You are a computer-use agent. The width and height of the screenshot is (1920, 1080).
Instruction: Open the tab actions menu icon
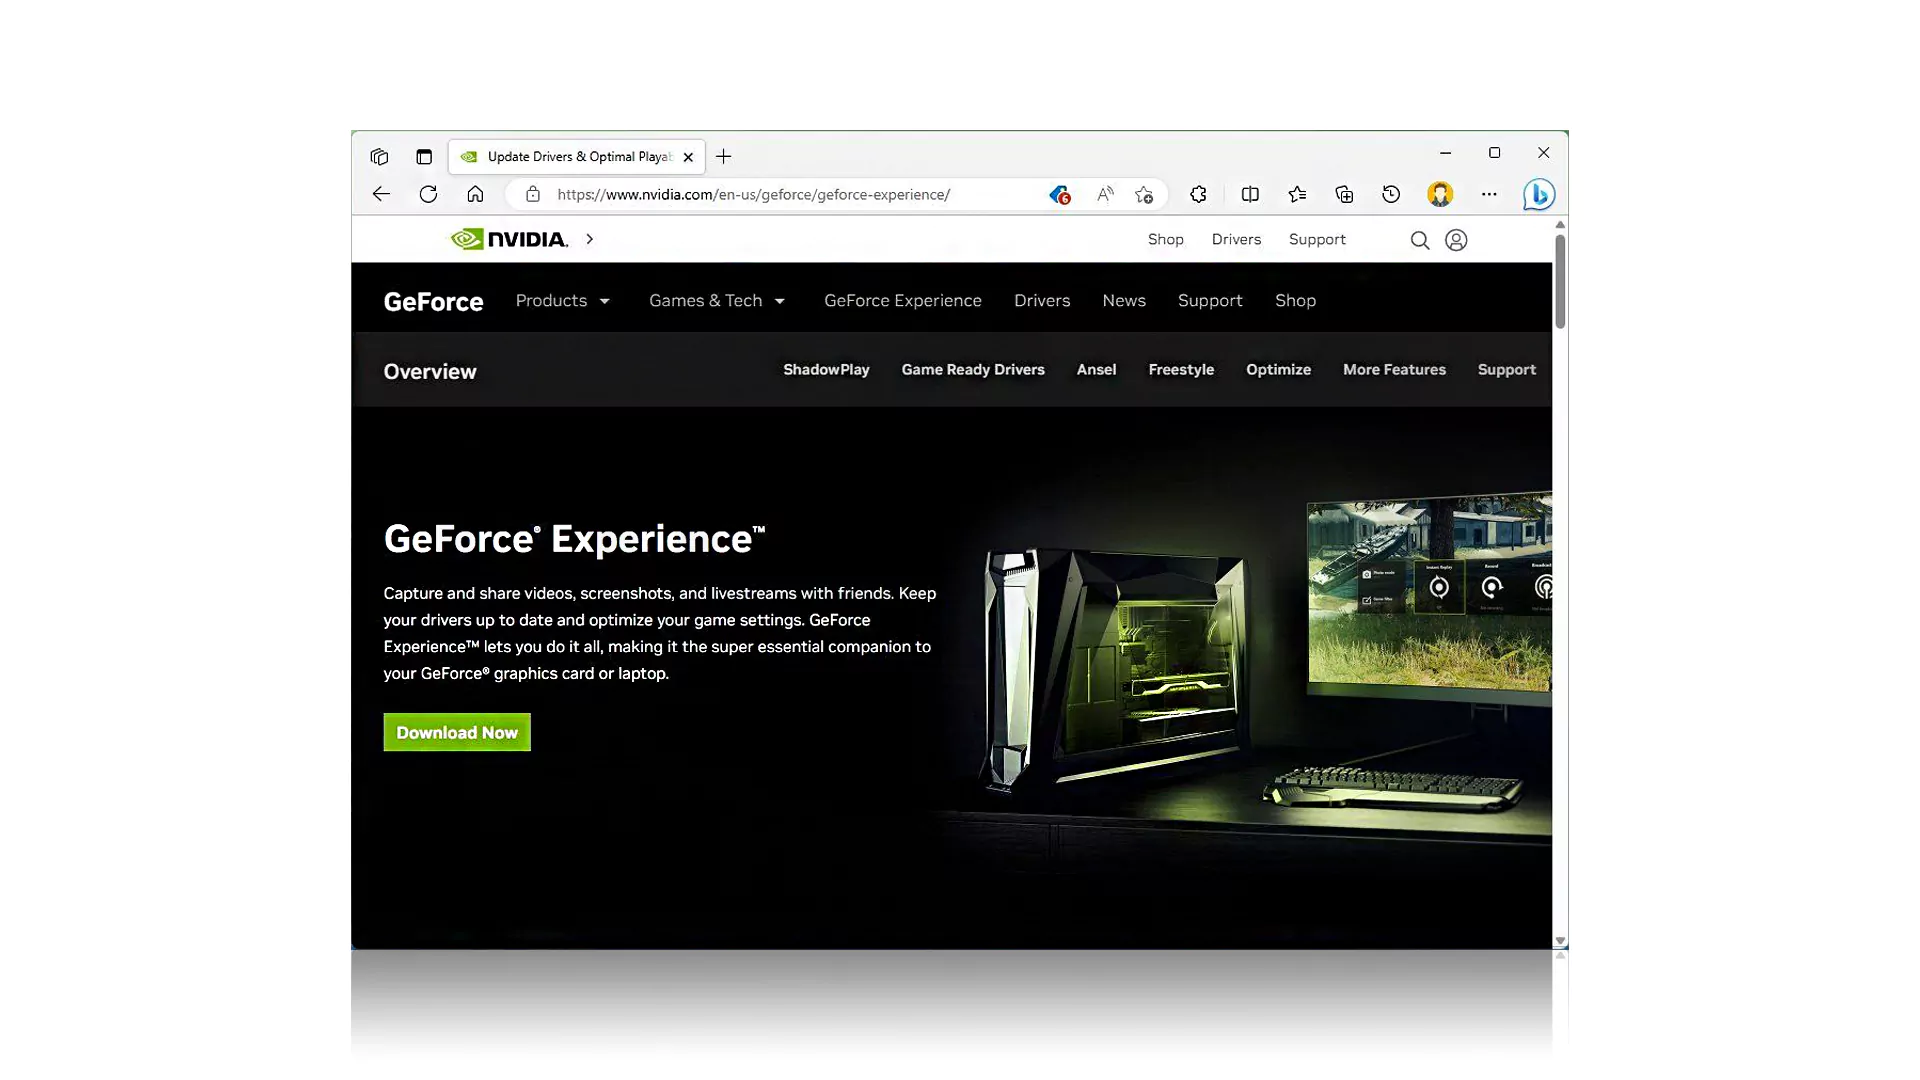[x=424, y=157]
